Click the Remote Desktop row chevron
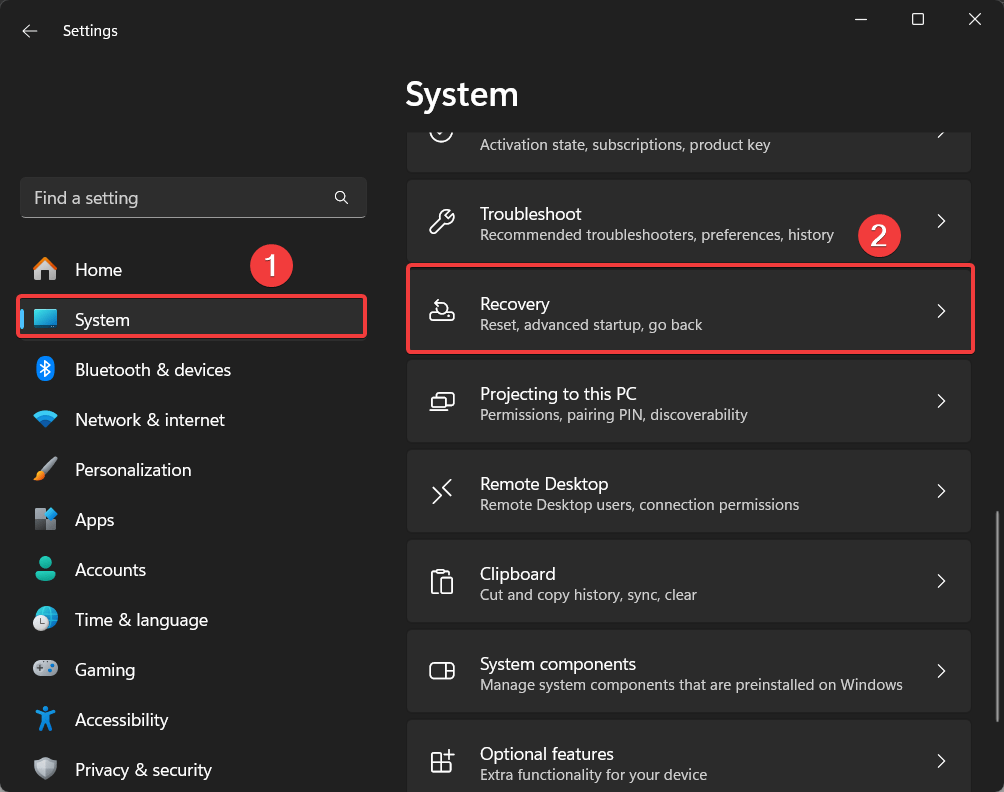This screenshot has width=1004, height=792. pos(941,491)
